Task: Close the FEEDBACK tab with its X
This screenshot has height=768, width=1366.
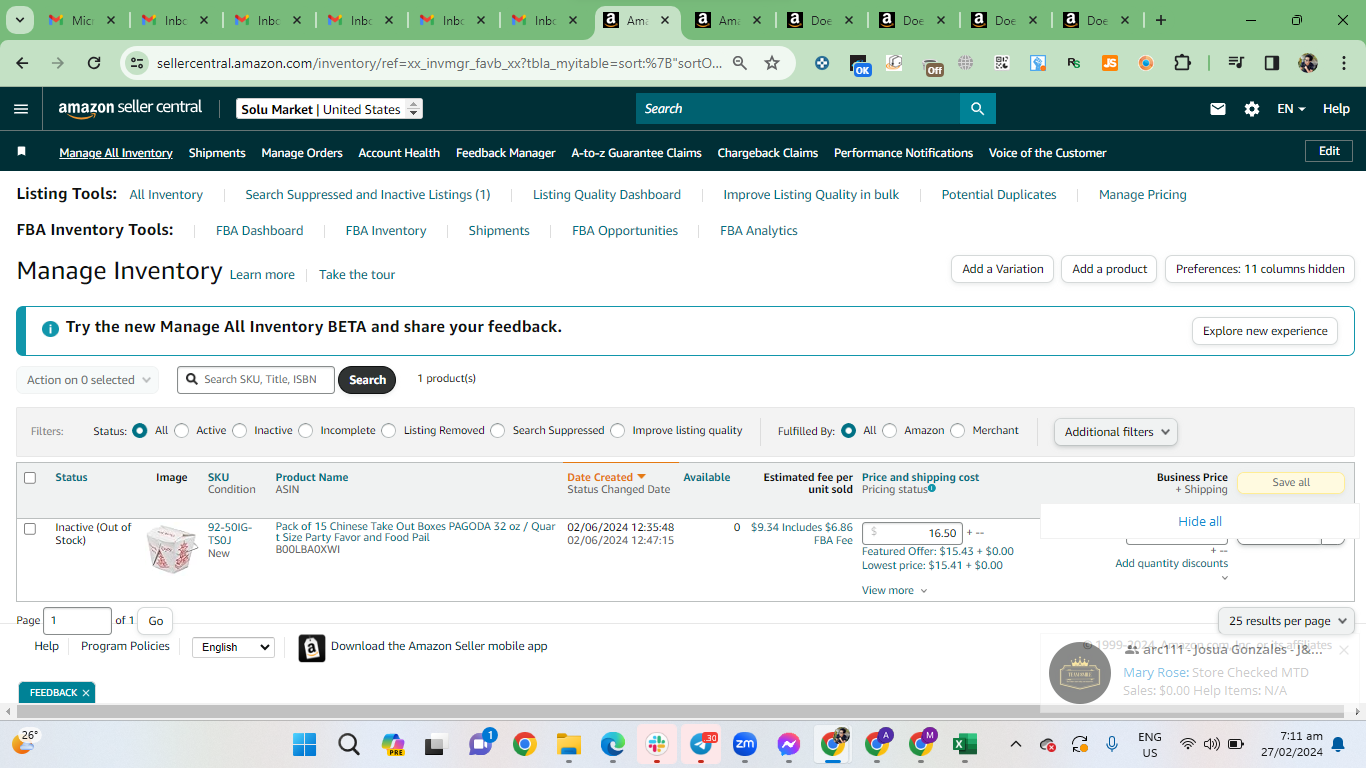Action: [86, 693]
